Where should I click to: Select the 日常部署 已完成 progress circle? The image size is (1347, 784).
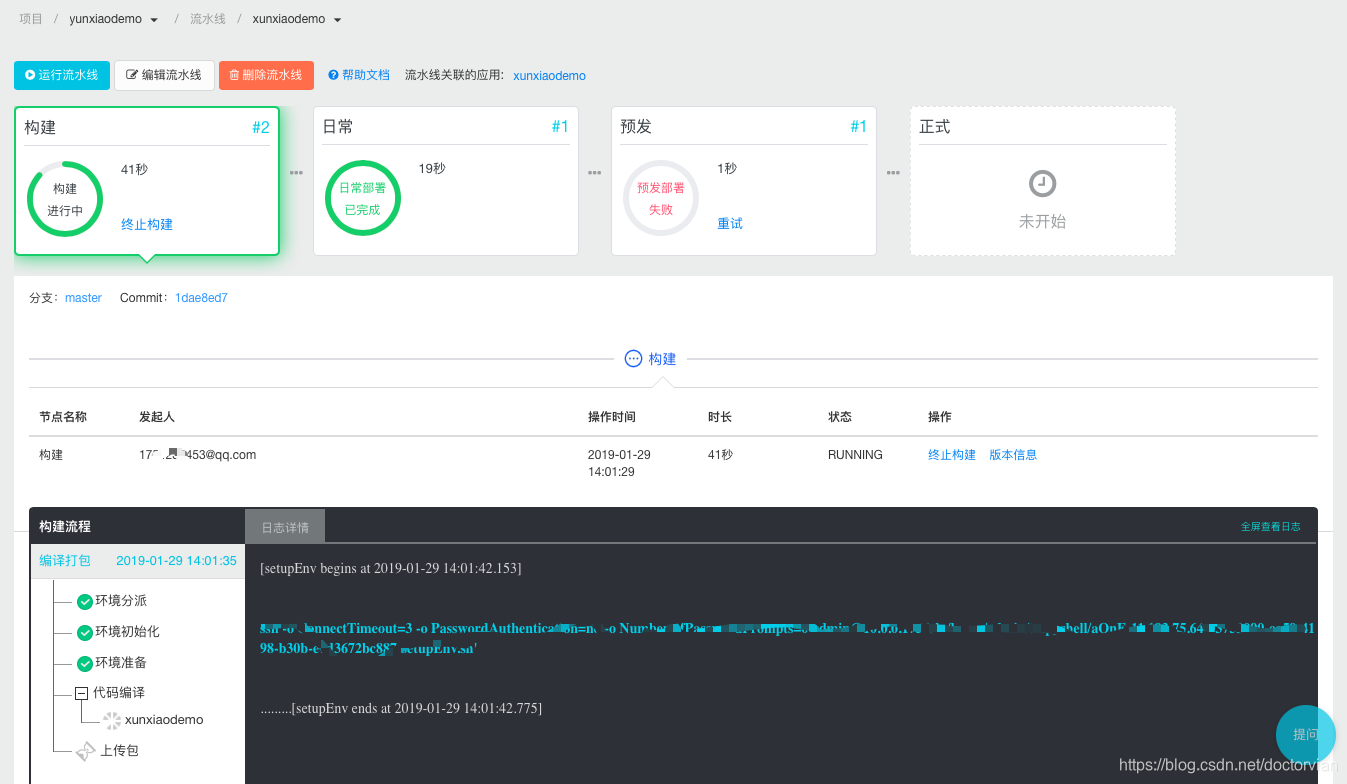362,198
